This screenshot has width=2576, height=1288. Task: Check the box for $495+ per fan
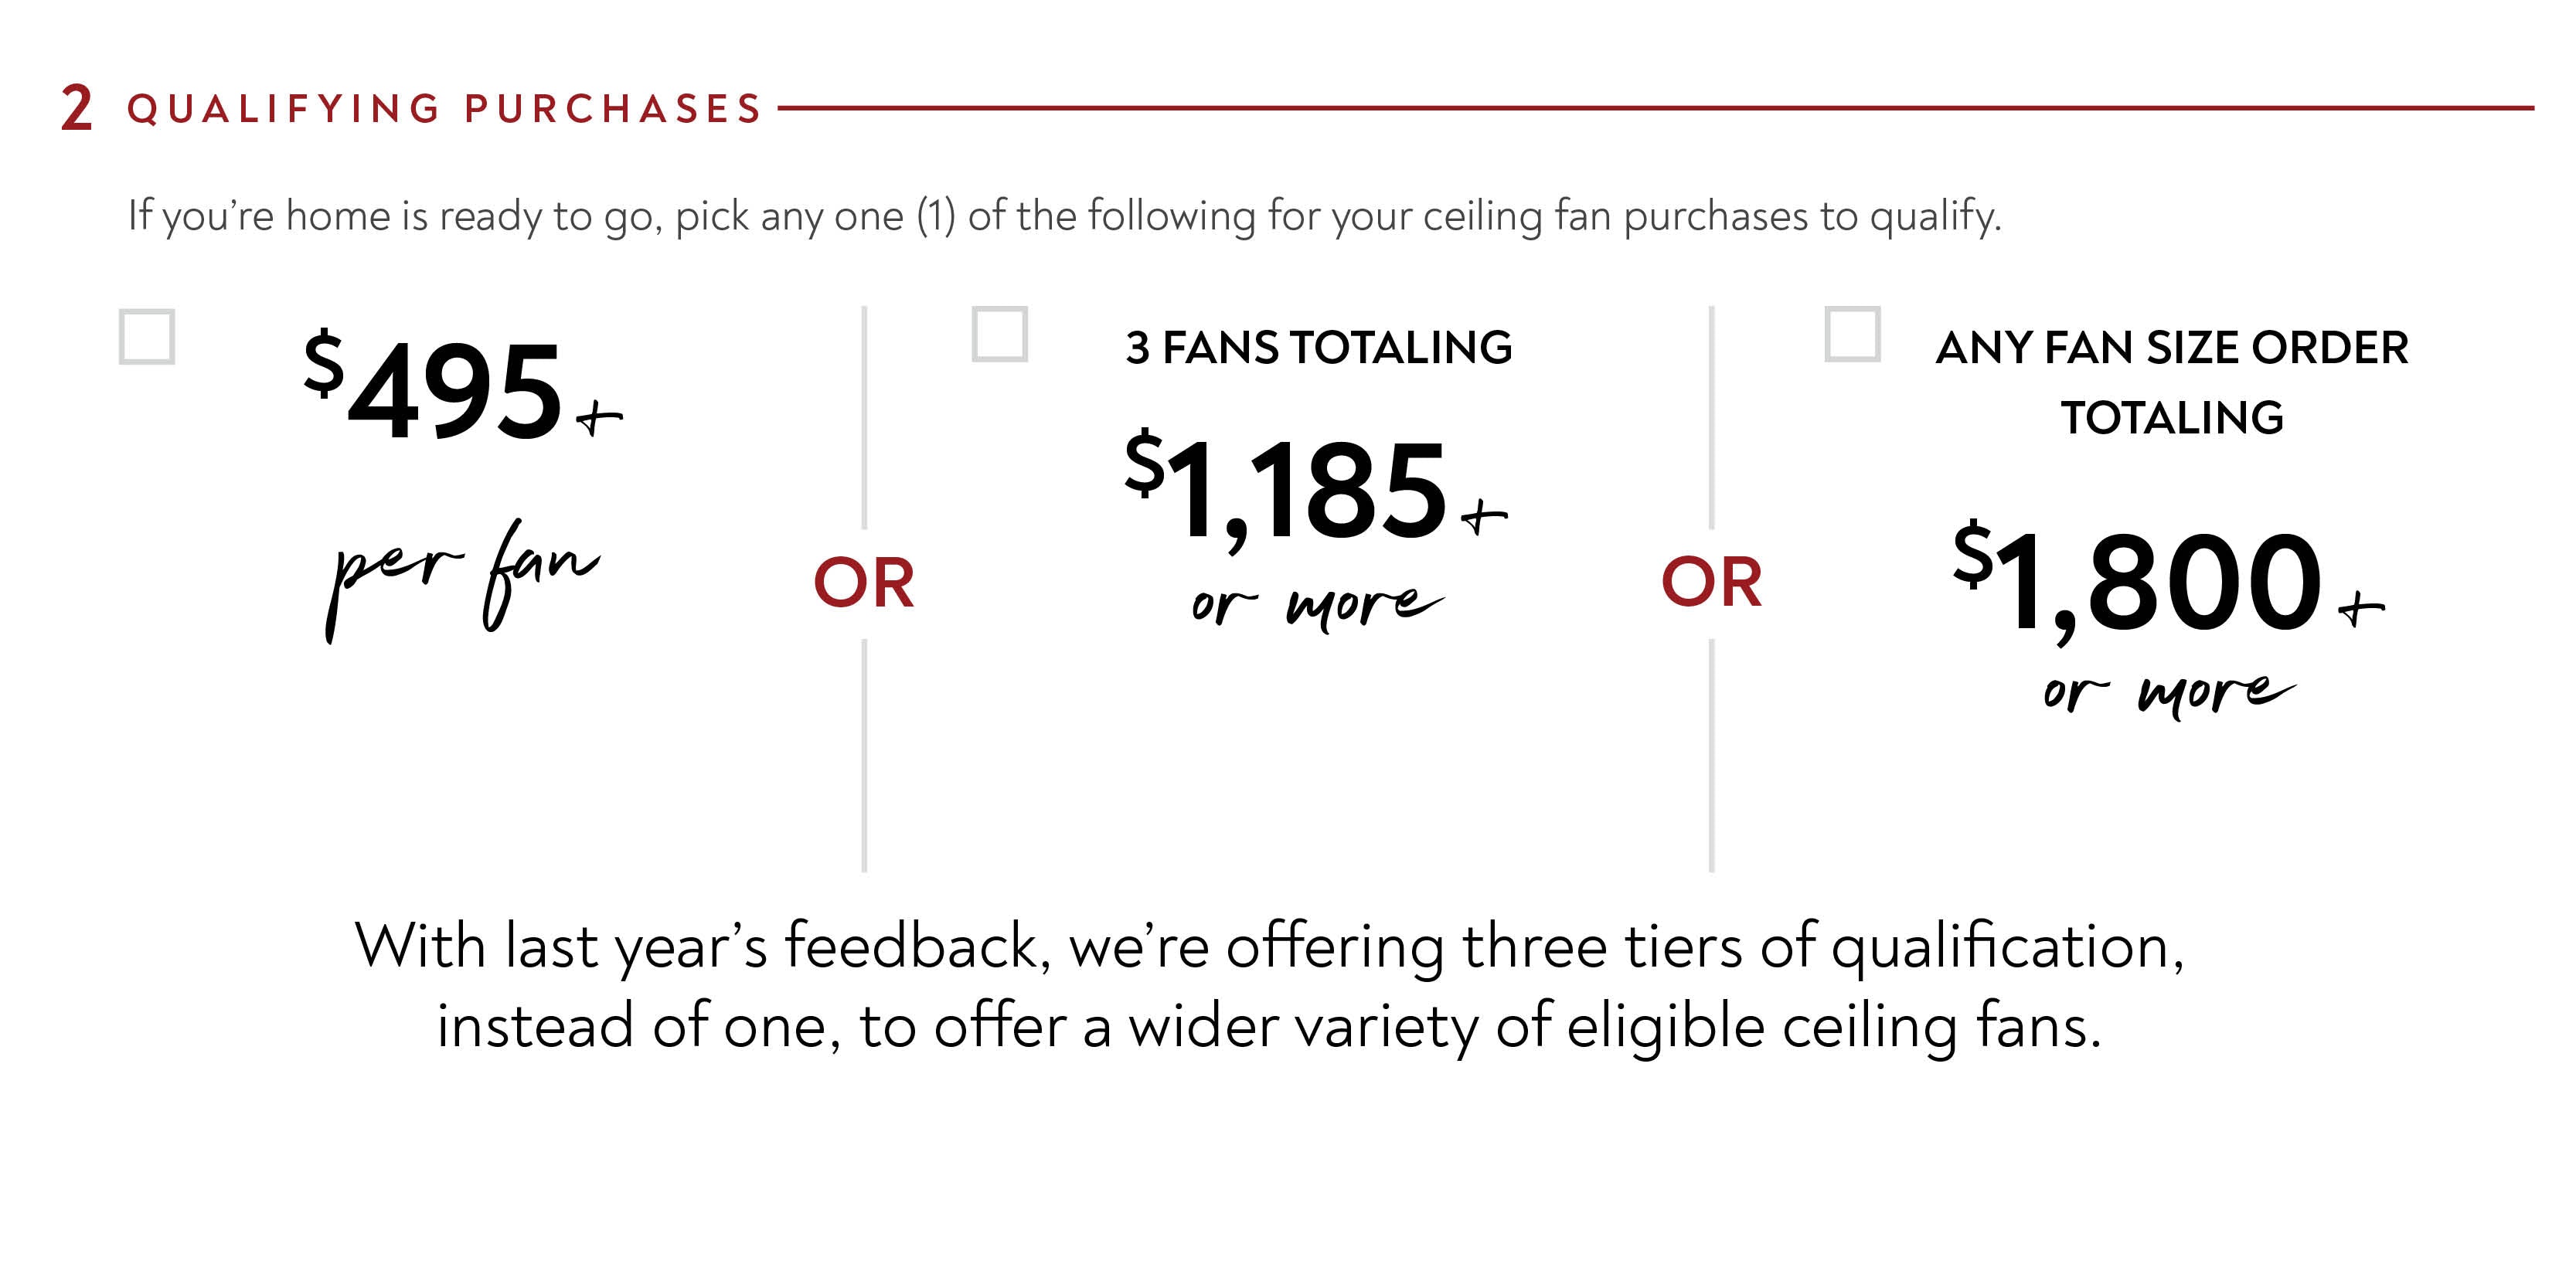(147, 337)
